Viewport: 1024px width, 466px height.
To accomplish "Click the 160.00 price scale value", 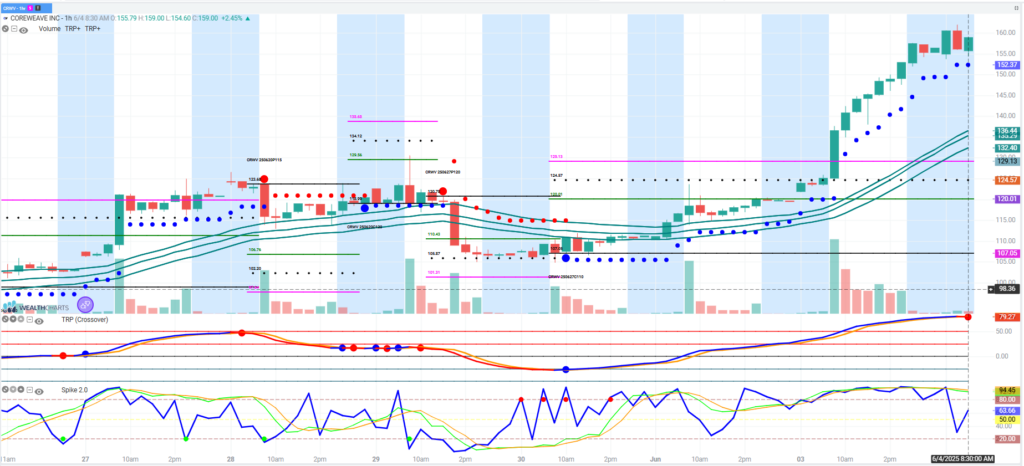I will (x=1006, y=32).
